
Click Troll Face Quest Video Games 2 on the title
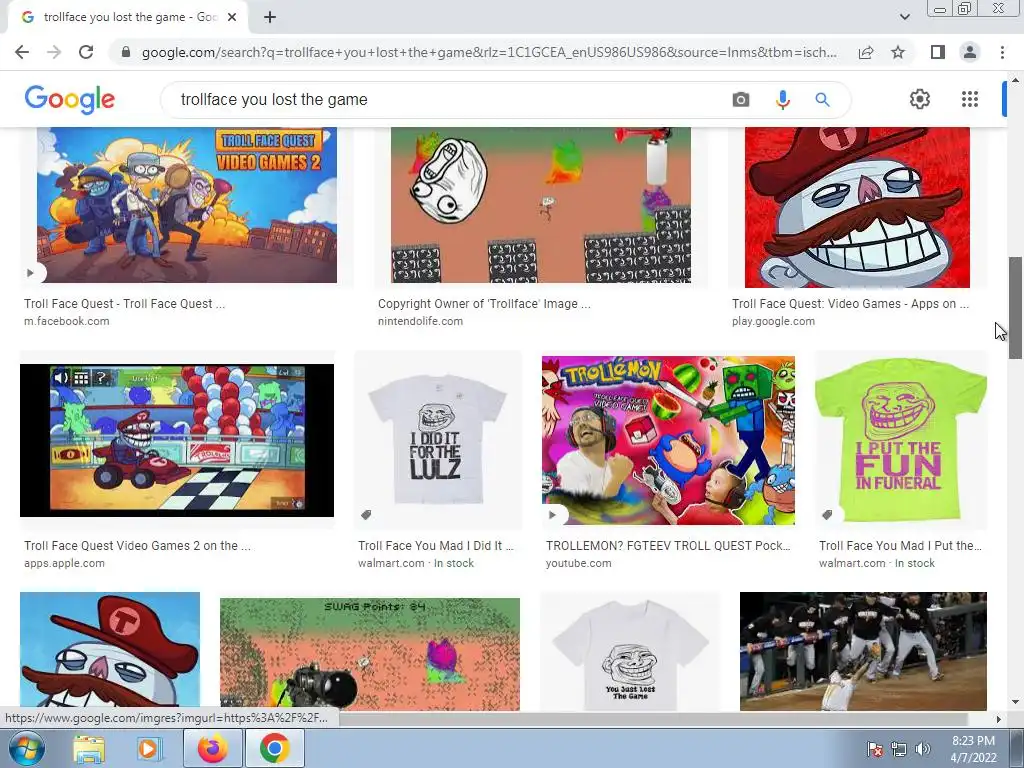(137, 546)
